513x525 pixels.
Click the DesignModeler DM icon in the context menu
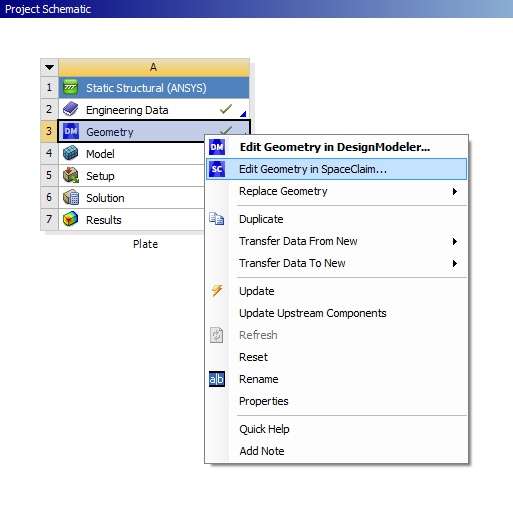[x=217, y=147]
